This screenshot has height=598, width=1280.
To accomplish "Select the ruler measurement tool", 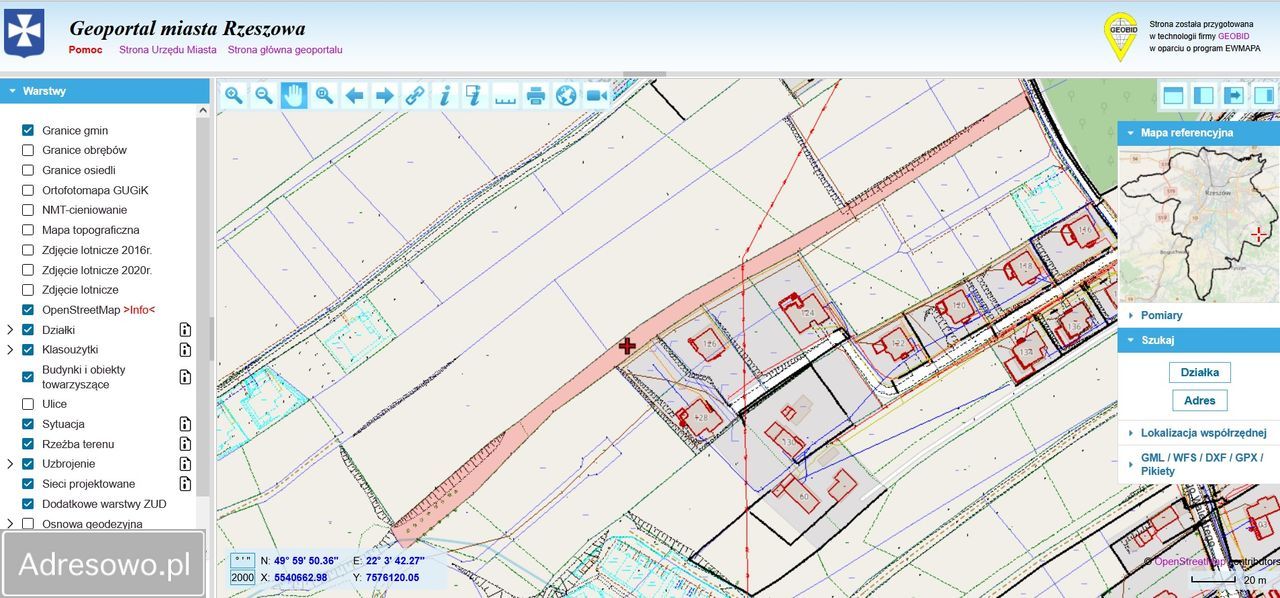I will click(505, 96).
